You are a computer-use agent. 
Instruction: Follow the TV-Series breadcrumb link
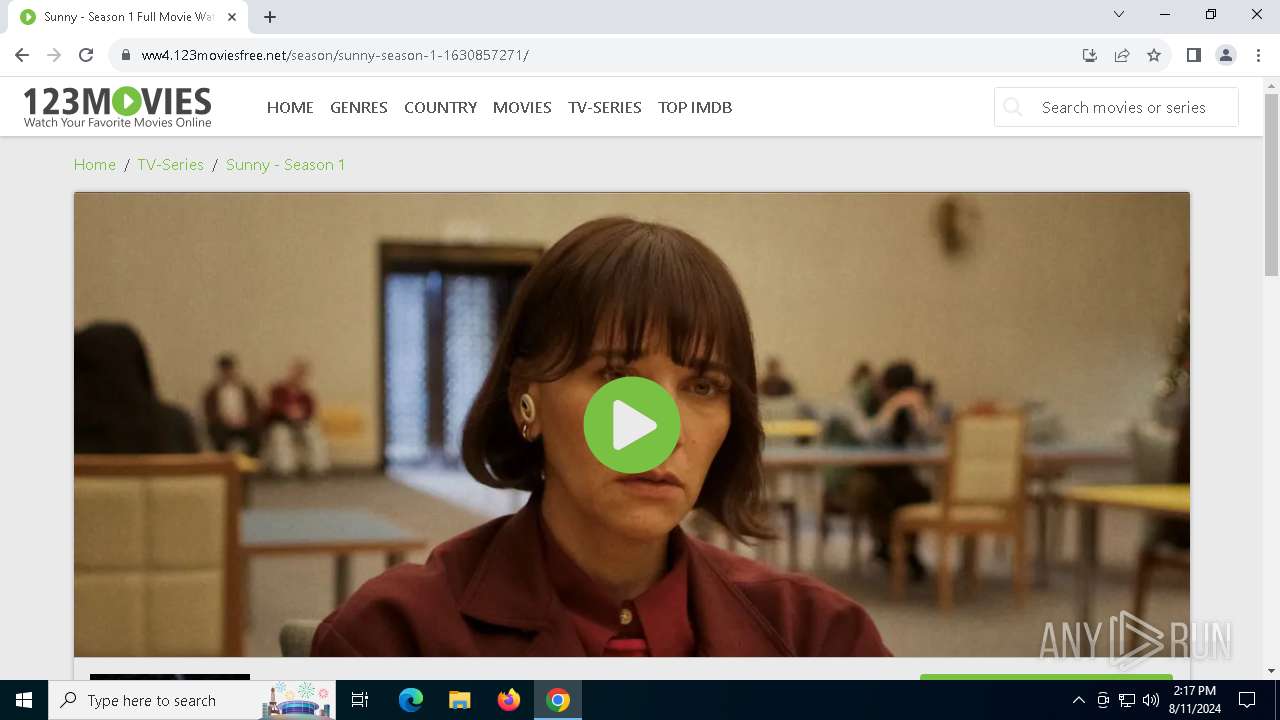(170, 164)
